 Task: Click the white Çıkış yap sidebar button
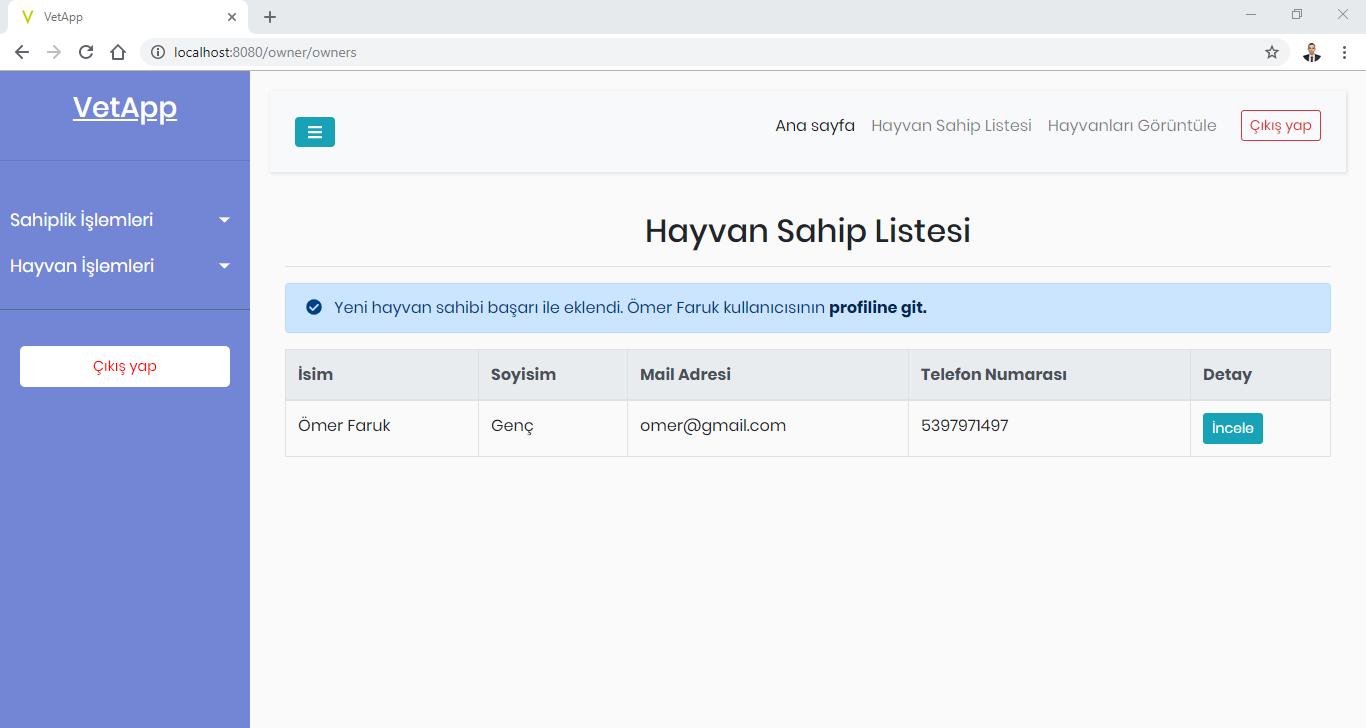[125, 366]
